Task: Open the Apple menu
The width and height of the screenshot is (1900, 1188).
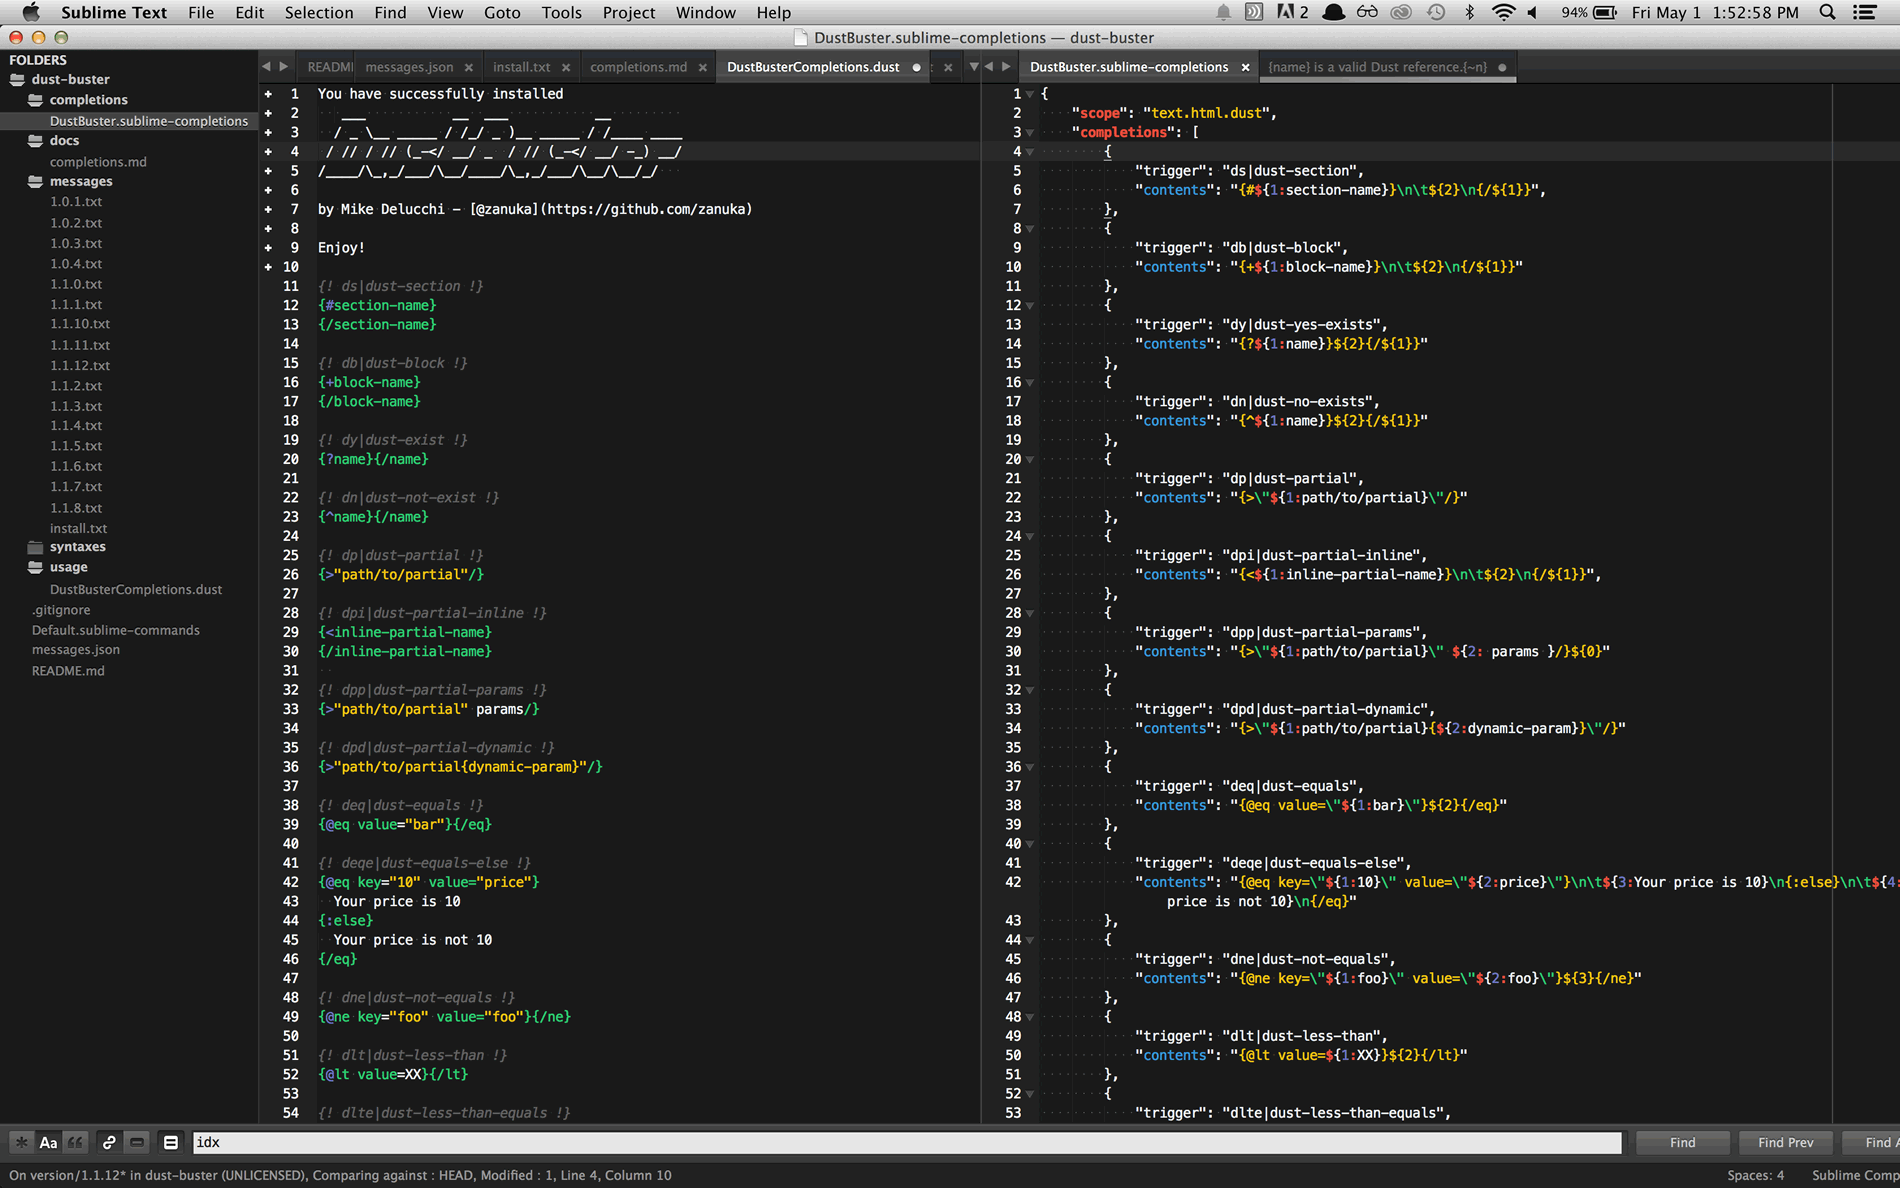Action: pos(31,12)
